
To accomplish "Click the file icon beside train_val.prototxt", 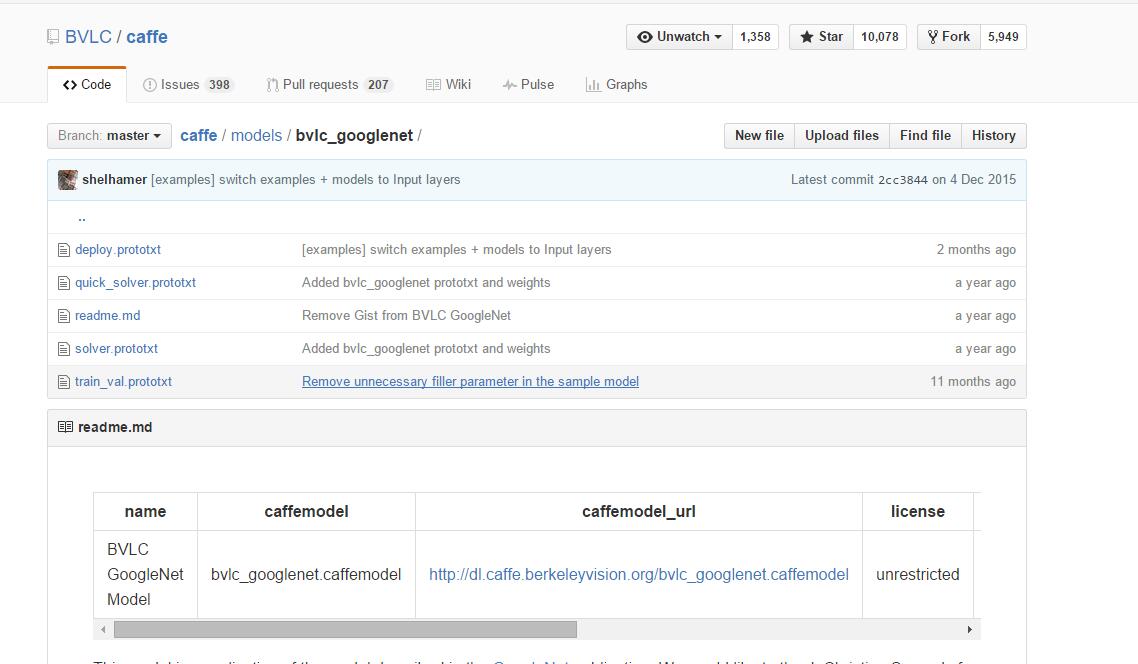I will pos(64,382).
